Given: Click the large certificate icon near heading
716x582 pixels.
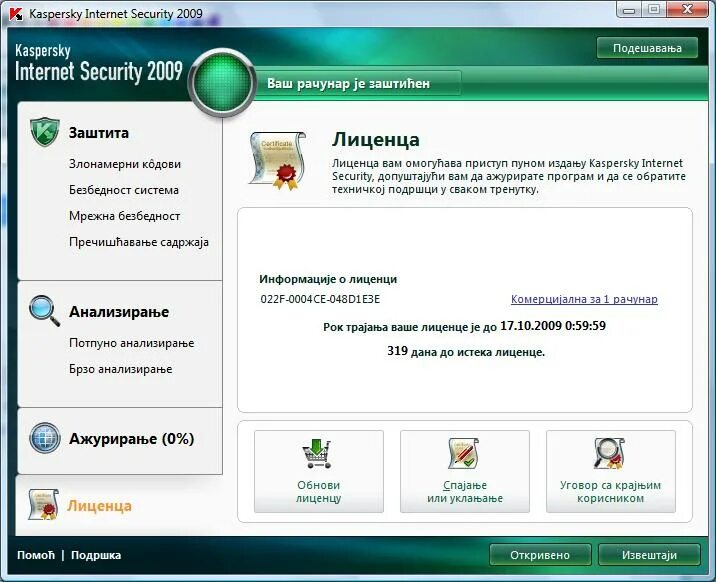Looking at the screenshot, I should (x=277, y=160).
